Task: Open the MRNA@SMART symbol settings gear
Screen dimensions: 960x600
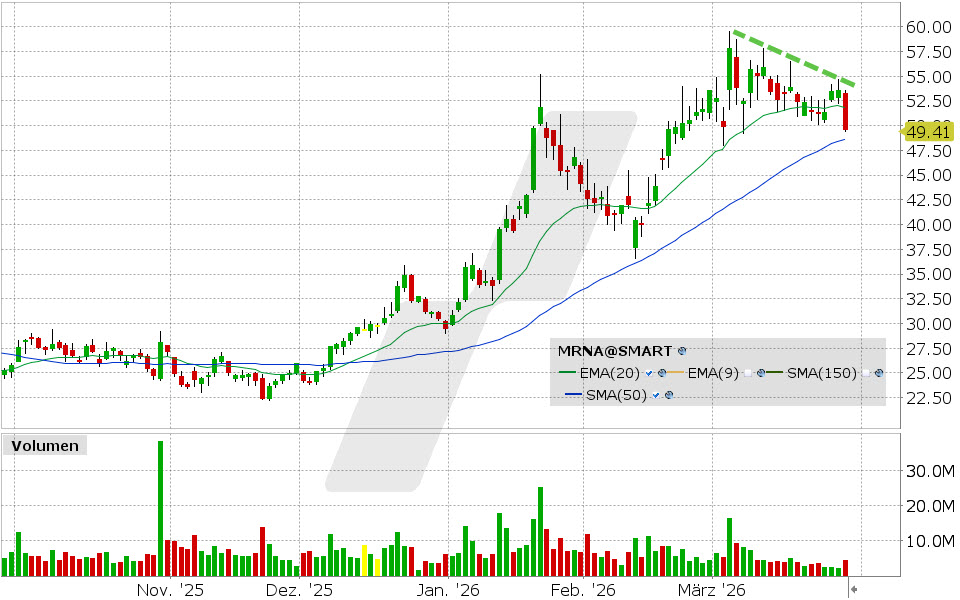Action: [681, 350]
